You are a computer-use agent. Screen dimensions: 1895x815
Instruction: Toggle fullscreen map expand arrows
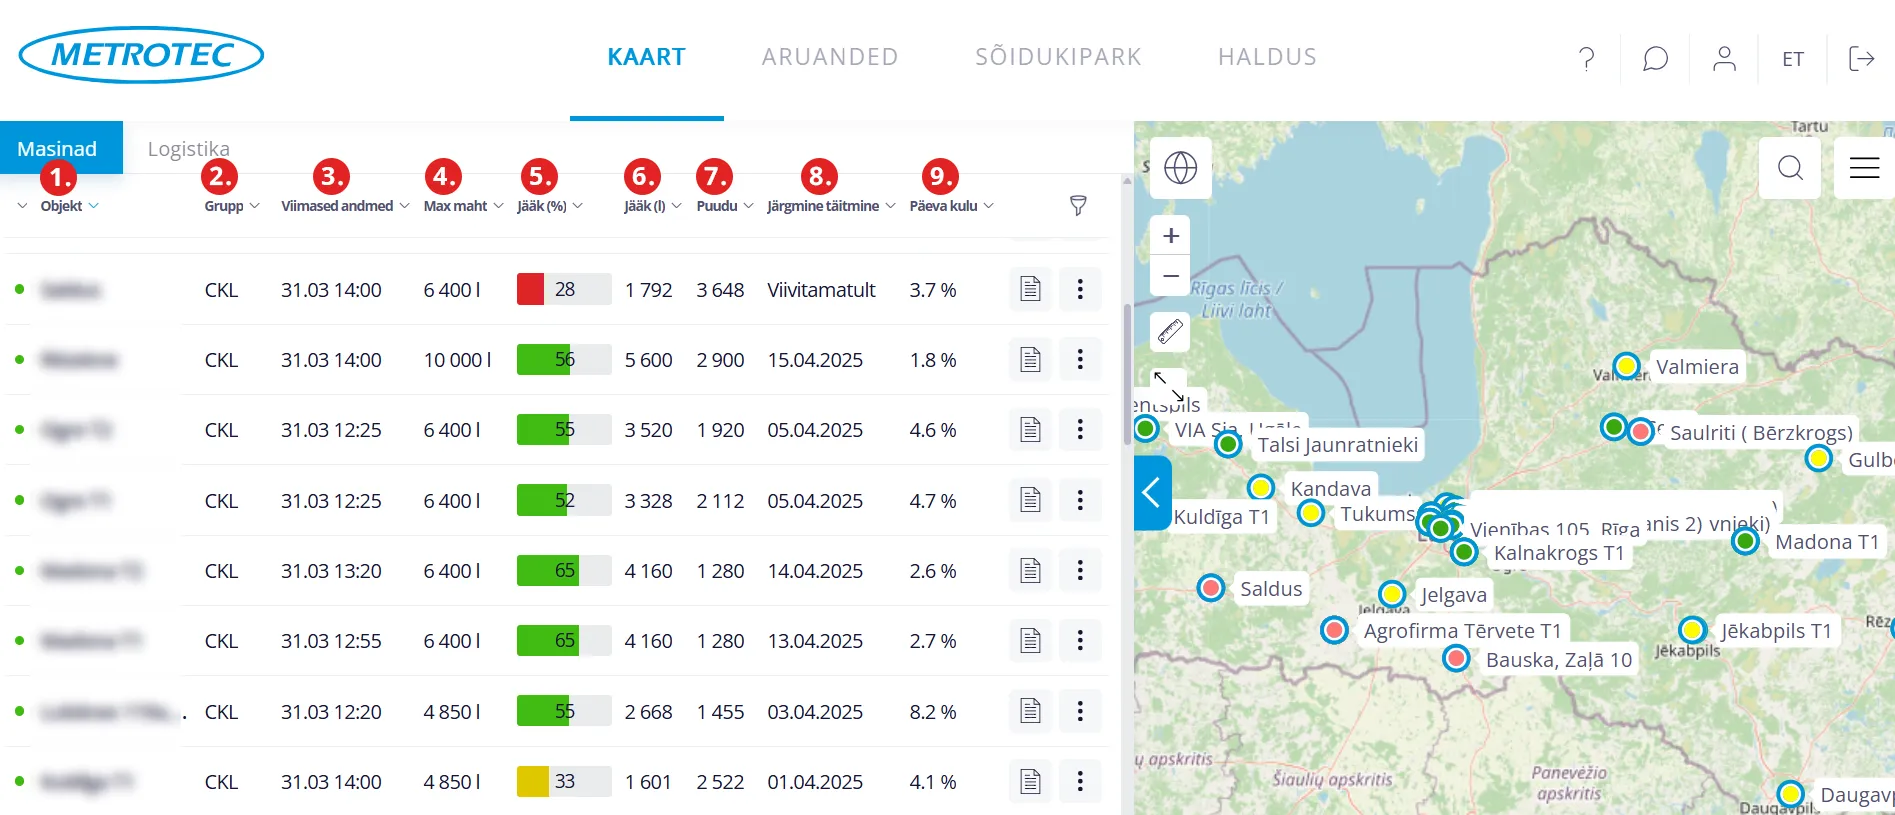click(x=1168, y=385)
